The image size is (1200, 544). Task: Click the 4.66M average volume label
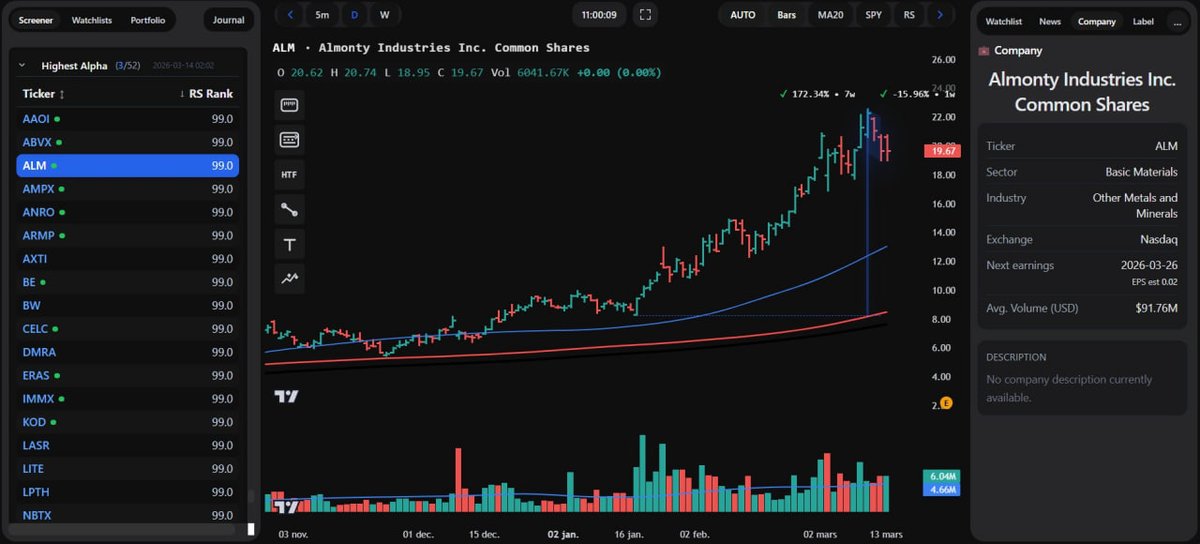pyautogui.click(x=944, y=490)
